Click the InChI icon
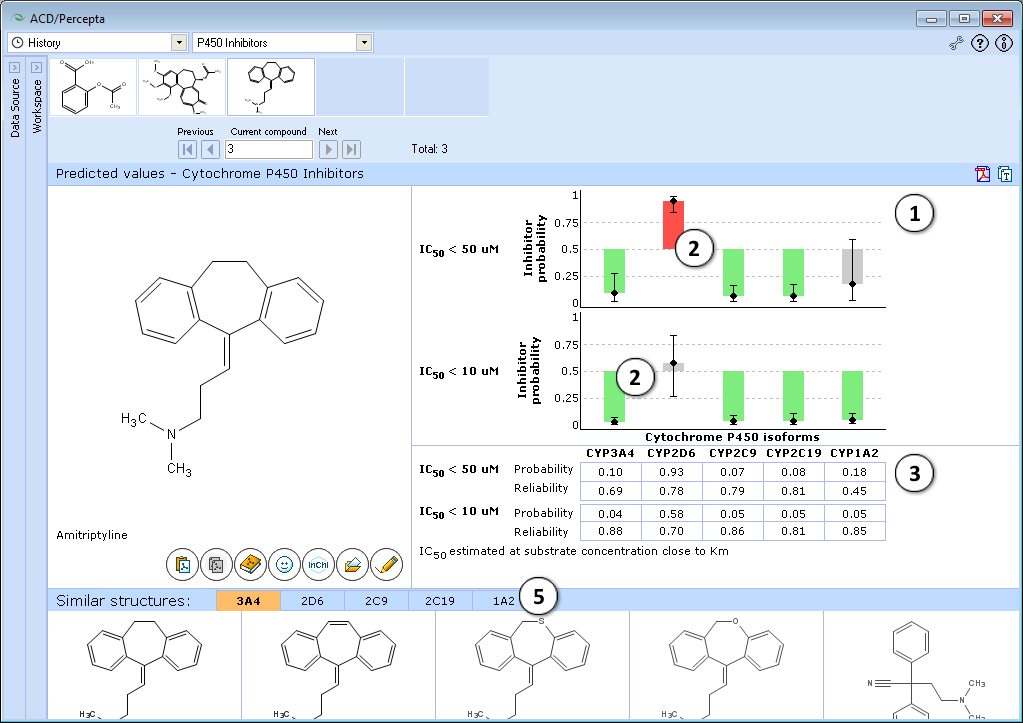Image resolution: width=1023 pixels, height=723 pixels. tap(318, 564)
